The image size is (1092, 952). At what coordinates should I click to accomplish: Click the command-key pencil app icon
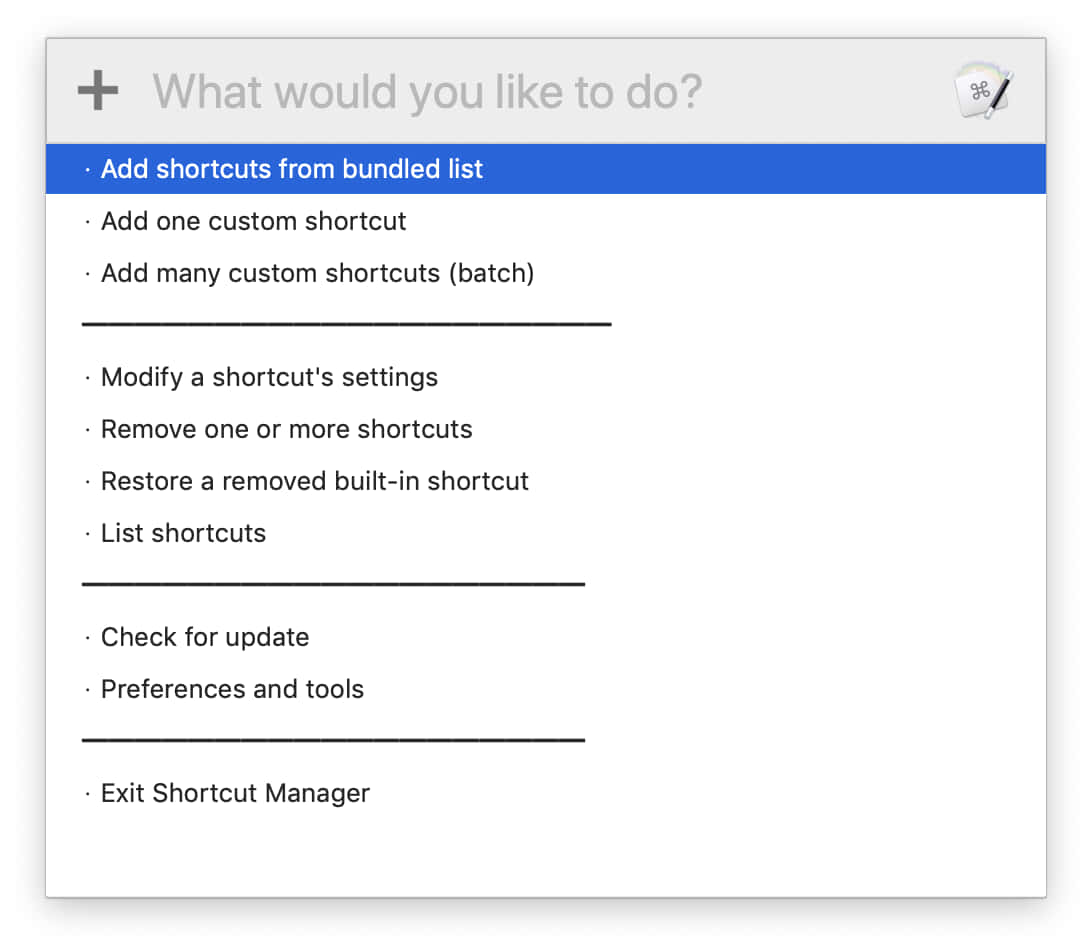983,91
